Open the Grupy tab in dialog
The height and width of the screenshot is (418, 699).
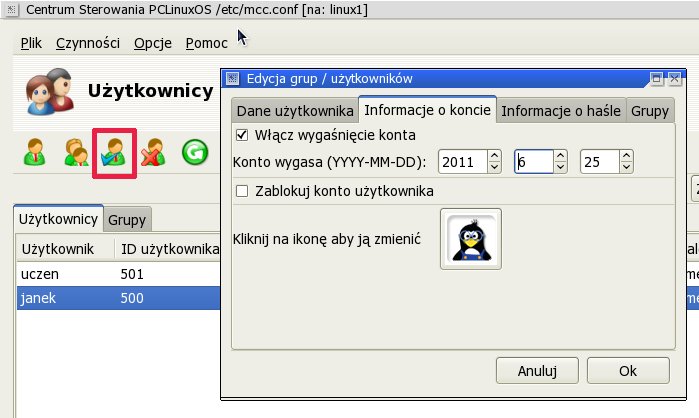(x=650, y=111)
